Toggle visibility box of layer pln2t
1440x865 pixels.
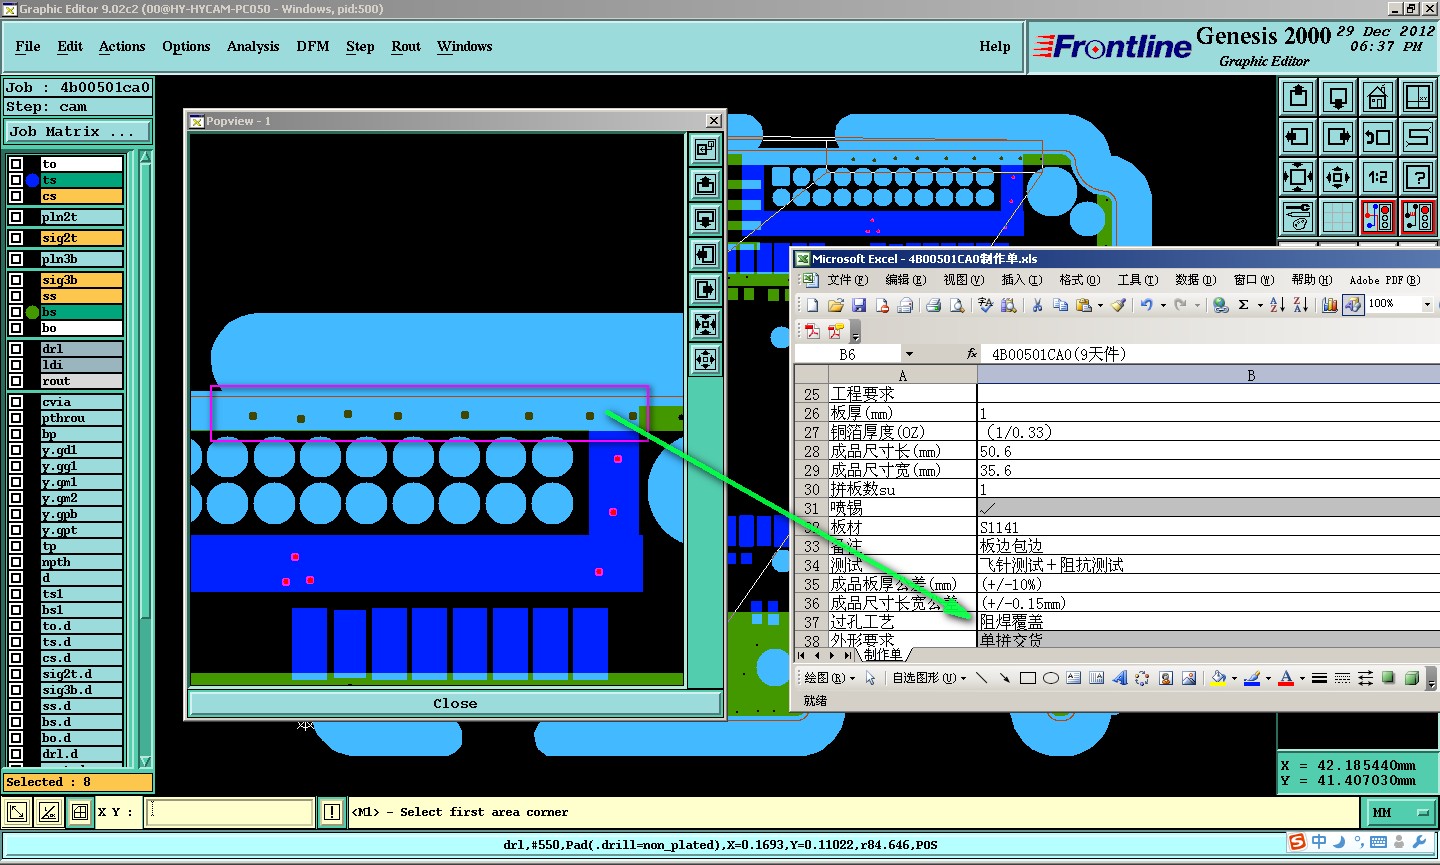(x=16, y=217)
